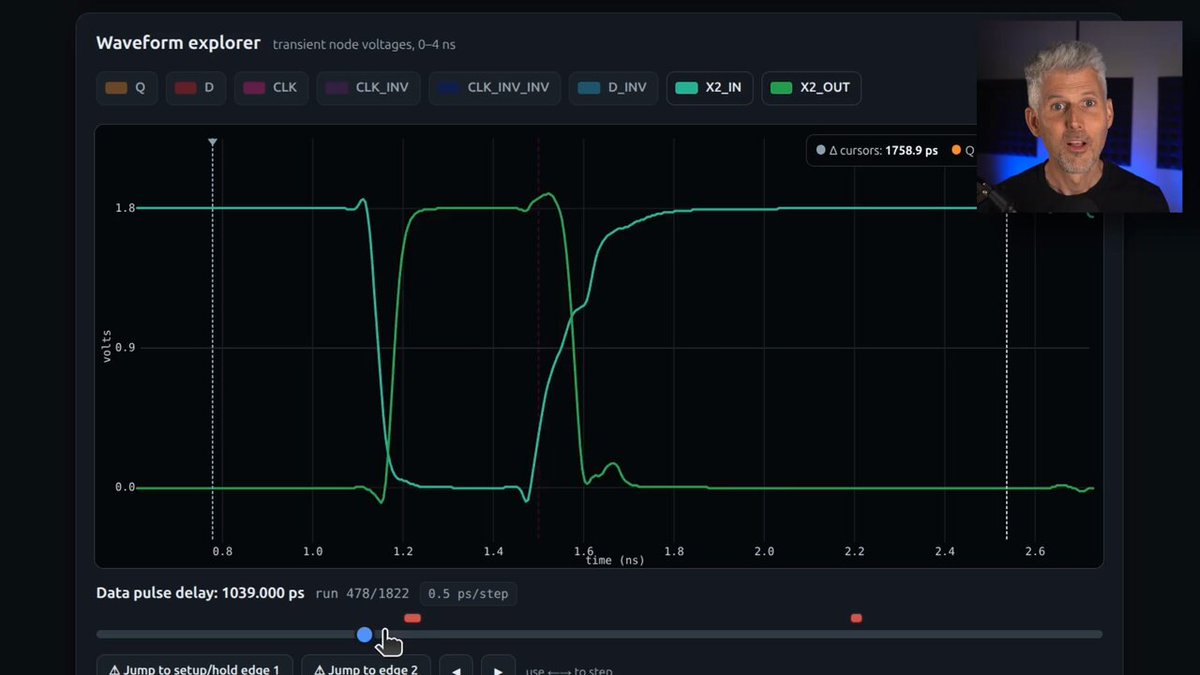Click the transient node voltages subtitle
Image resolution: width=1200 pixels, height=675 pixels.
pyautogui.click(x=364, y=45)
